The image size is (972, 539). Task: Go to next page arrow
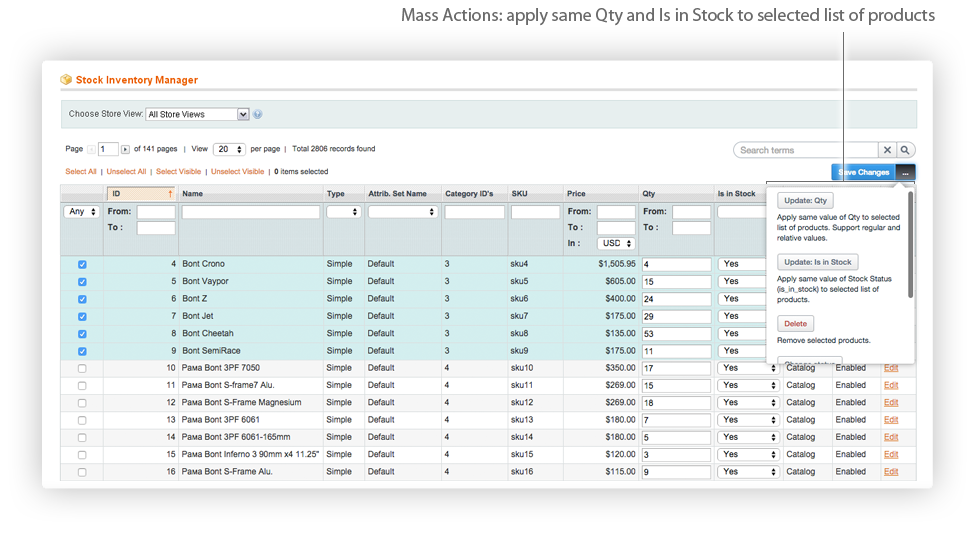click(125, 149)
